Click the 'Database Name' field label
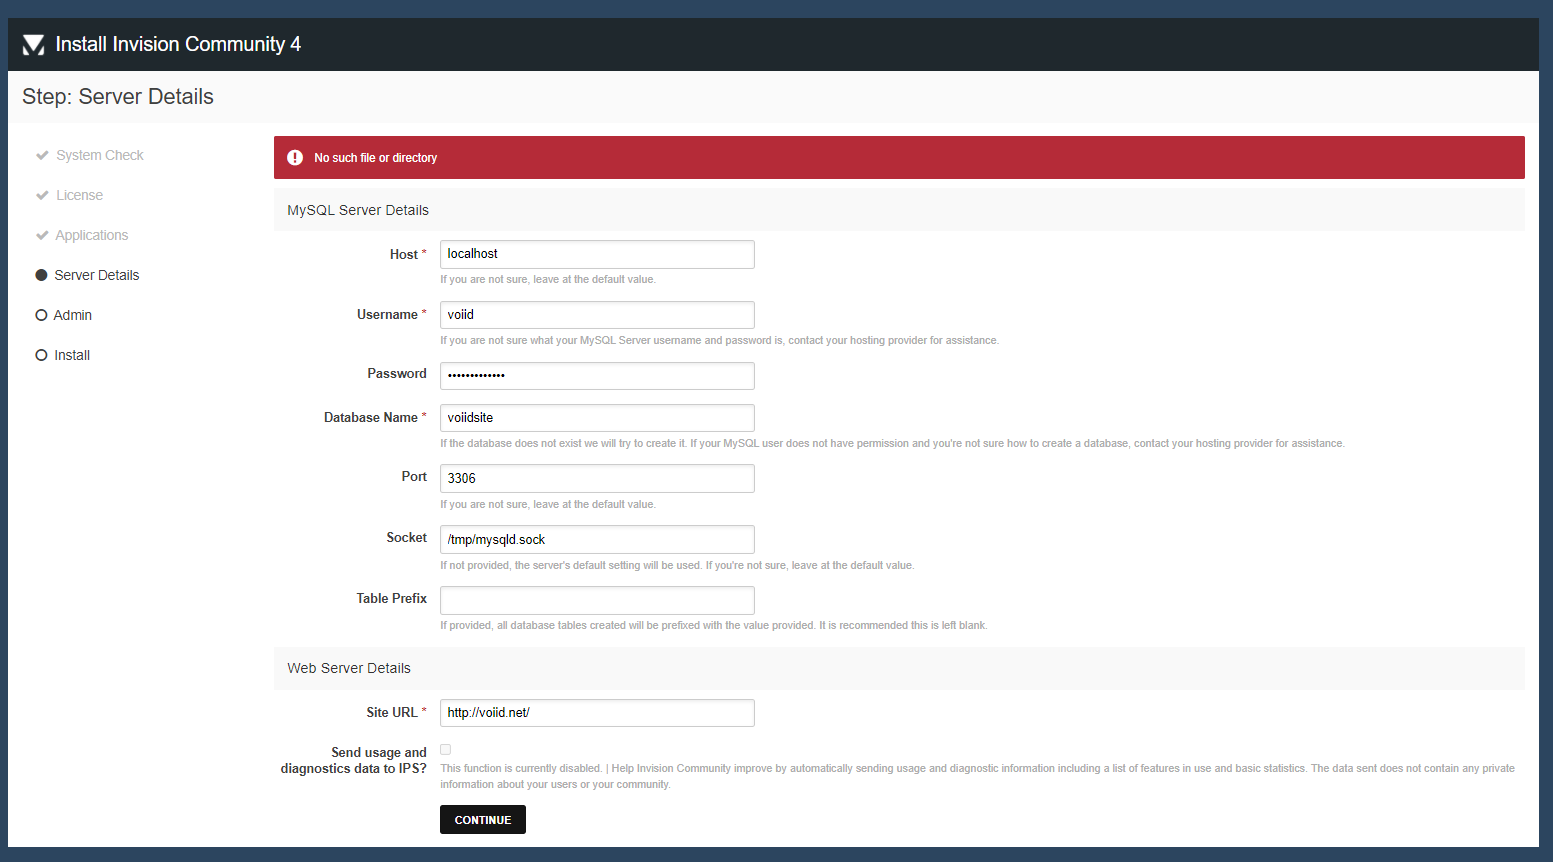The image size is (1553, 862). (x=371, y=417)
